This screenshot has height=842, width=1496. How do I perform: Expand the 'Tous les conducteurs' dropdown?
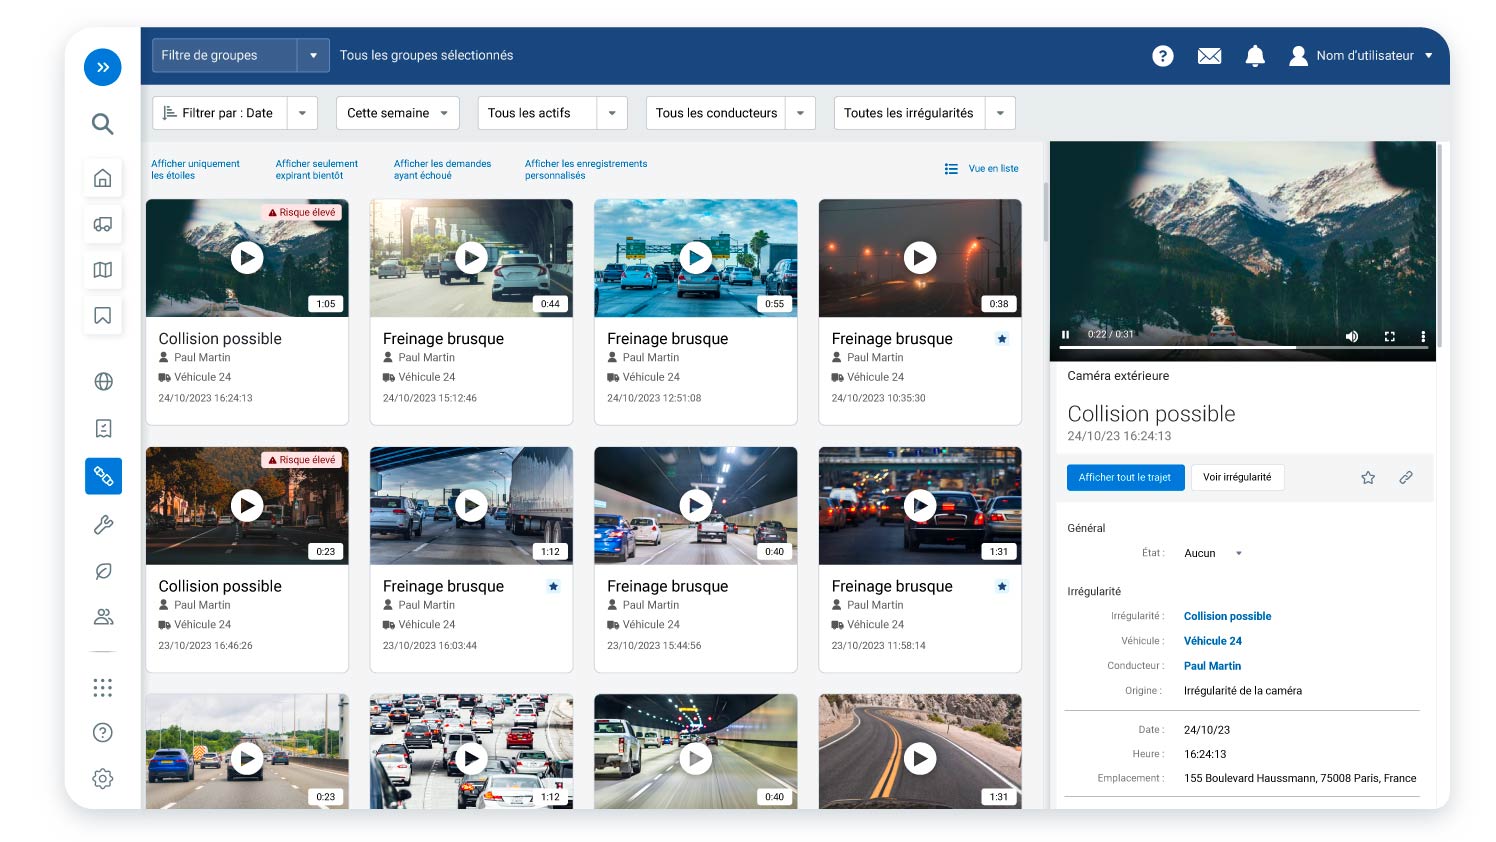799,113
